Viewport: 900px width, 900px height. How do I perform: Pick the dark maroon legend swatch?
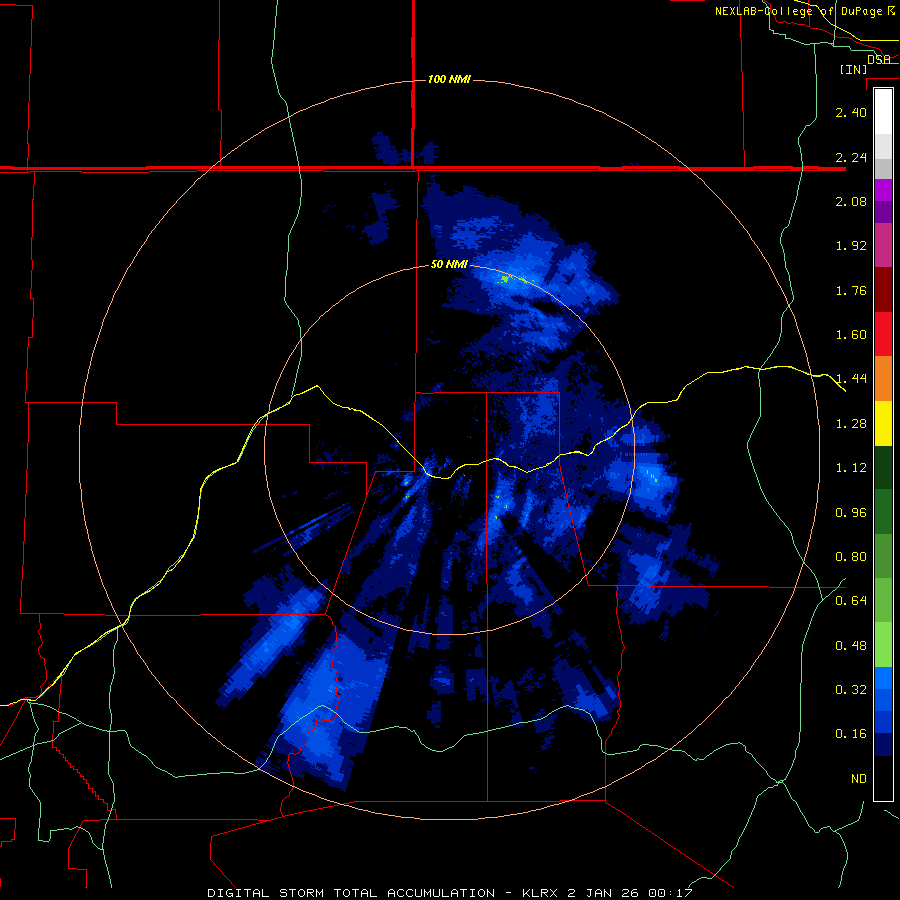883,290
